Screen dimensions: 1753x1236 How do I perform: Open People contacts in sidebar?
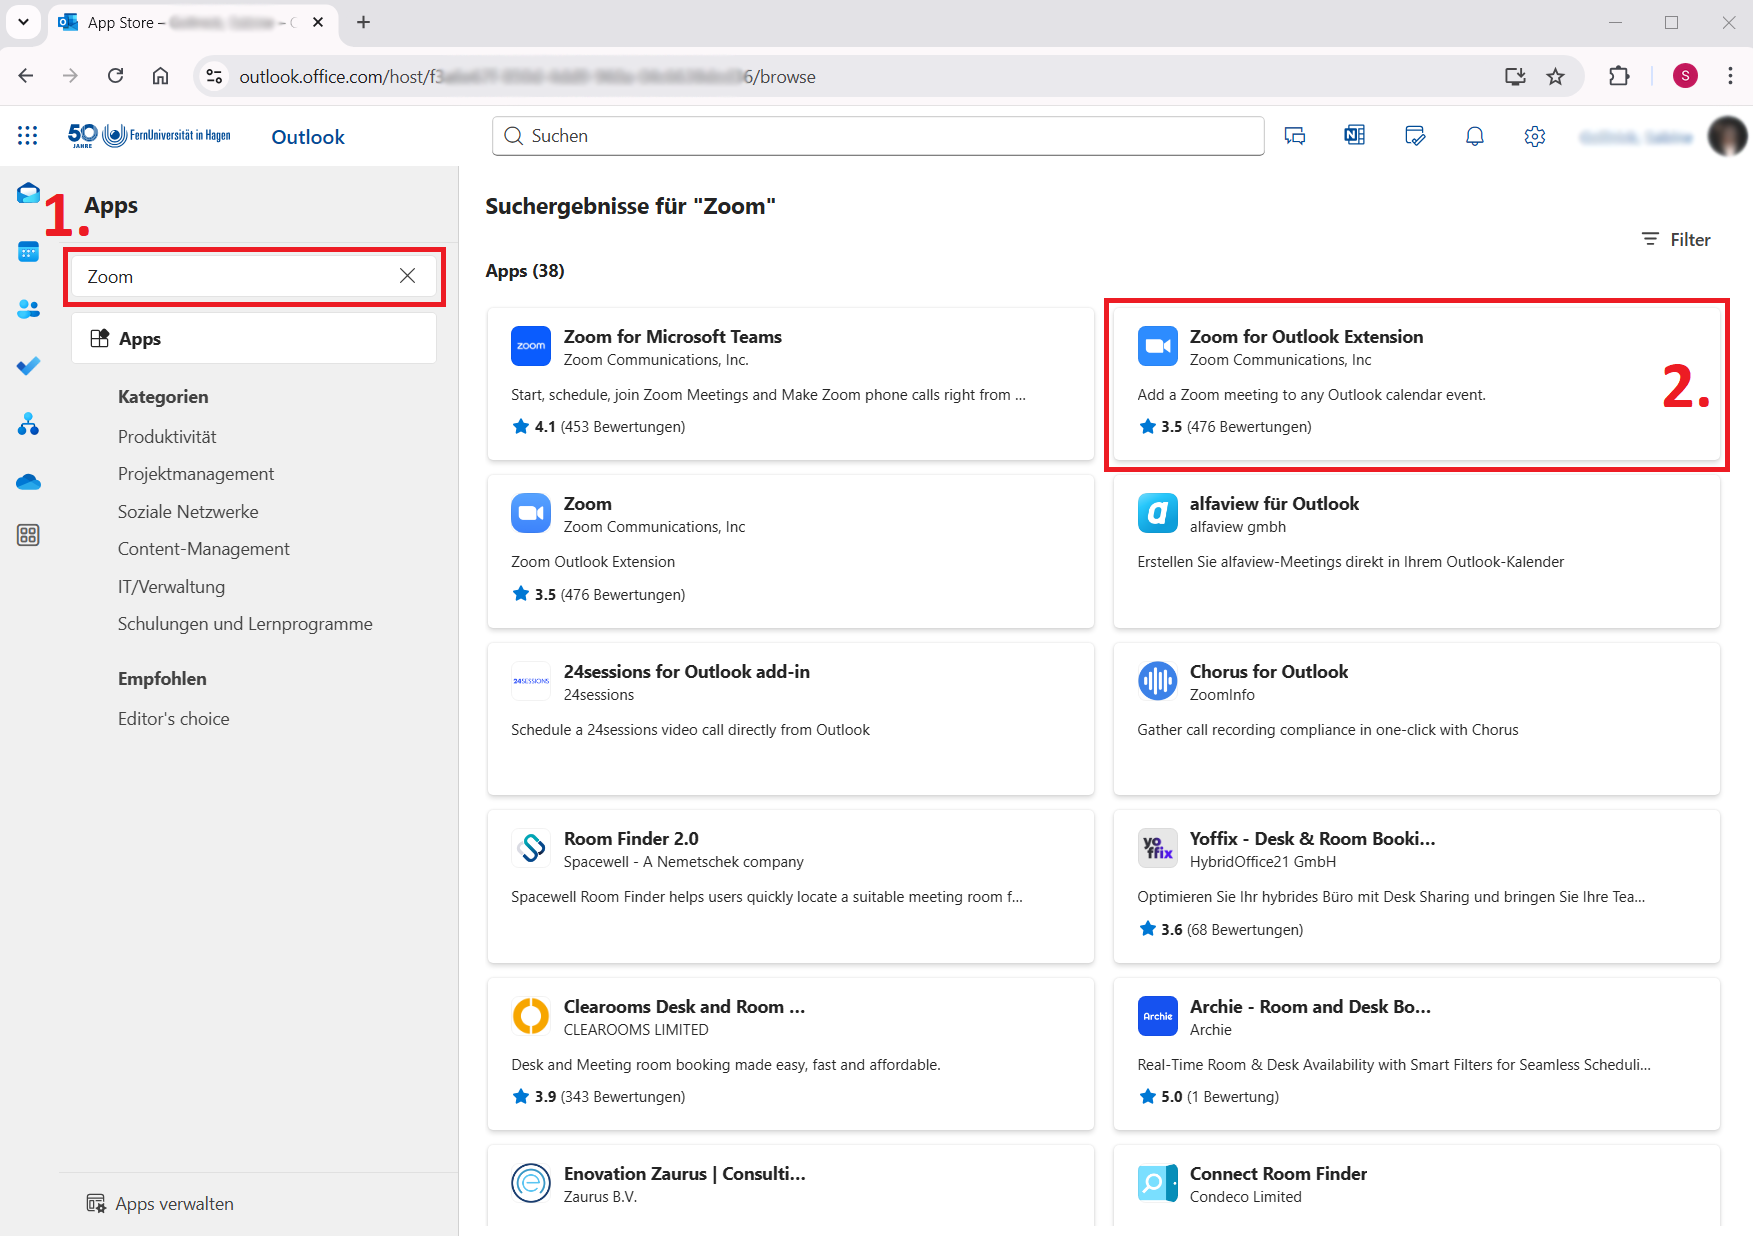point(28,309)
